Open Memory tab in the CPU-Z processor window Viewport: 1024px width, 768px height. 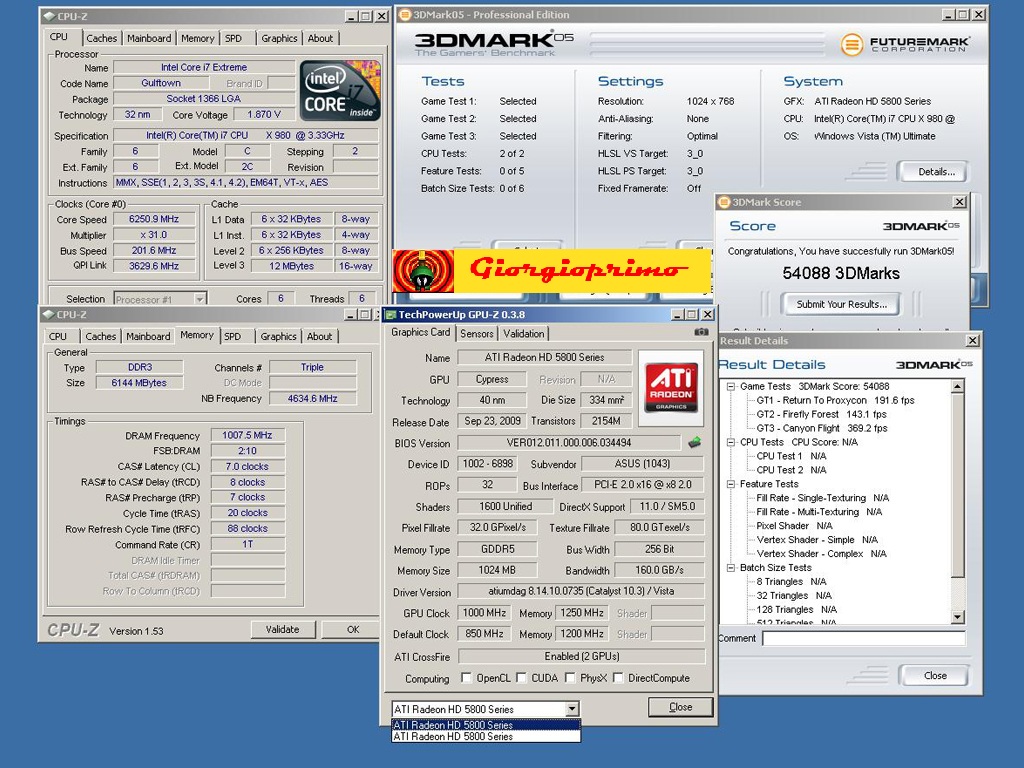[197, 39]
